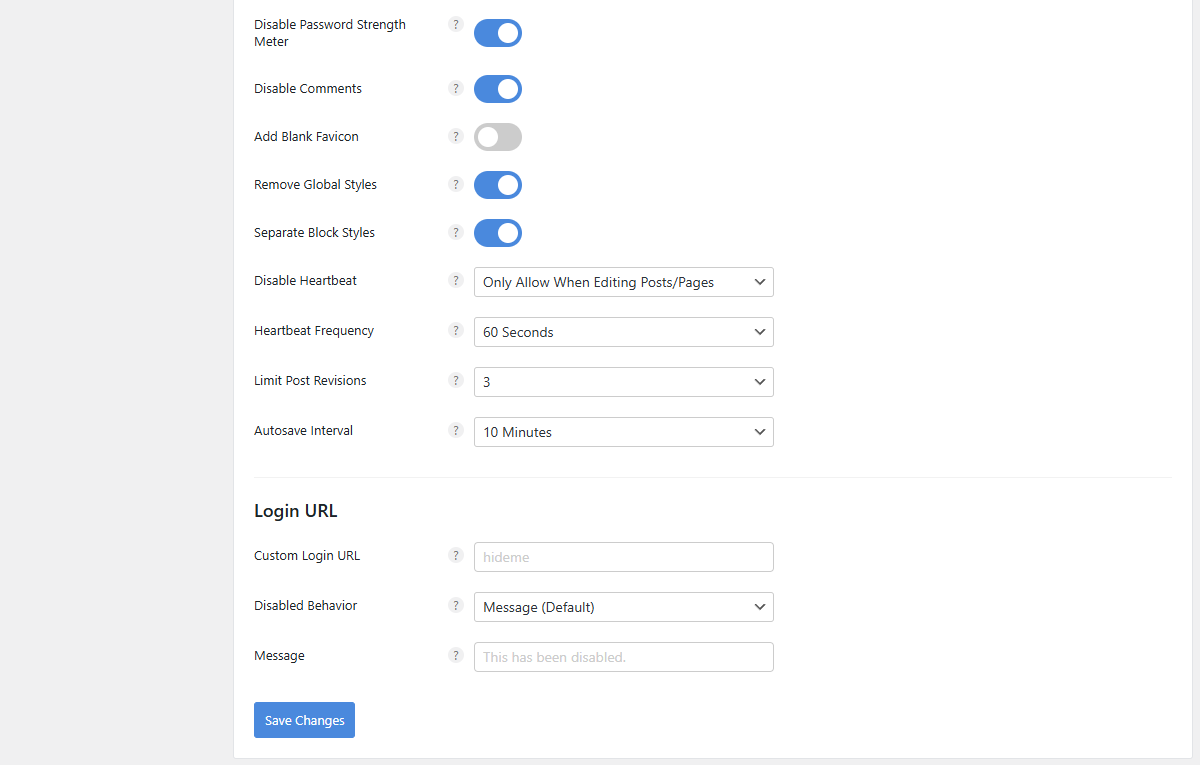Image resolution: width=1200 pixels, height=765 pixels.
Task: Click the Save Changes button
Action: 304,720
